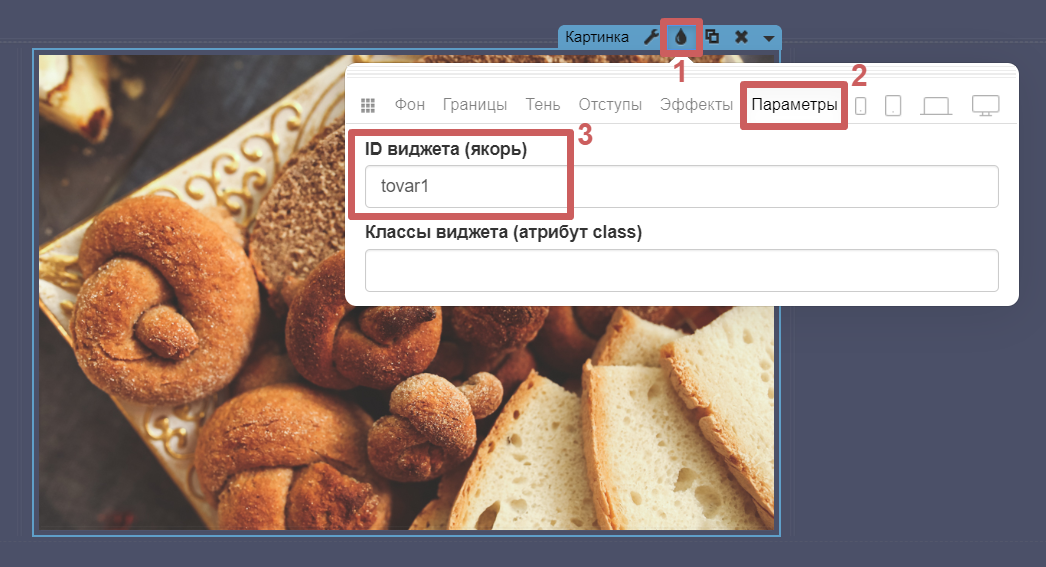The width and height of the screenshot is (1046, 567).
Task: Duplicate the widget with the copy icon
Action: pos(712,37)
